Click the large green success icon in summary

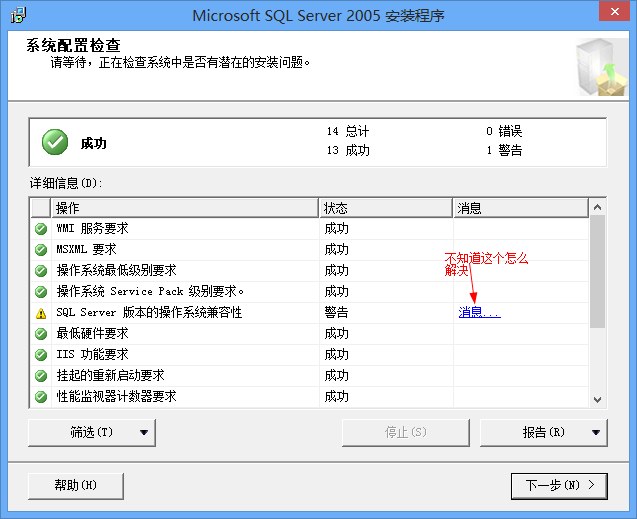click(x=55, y=143)
